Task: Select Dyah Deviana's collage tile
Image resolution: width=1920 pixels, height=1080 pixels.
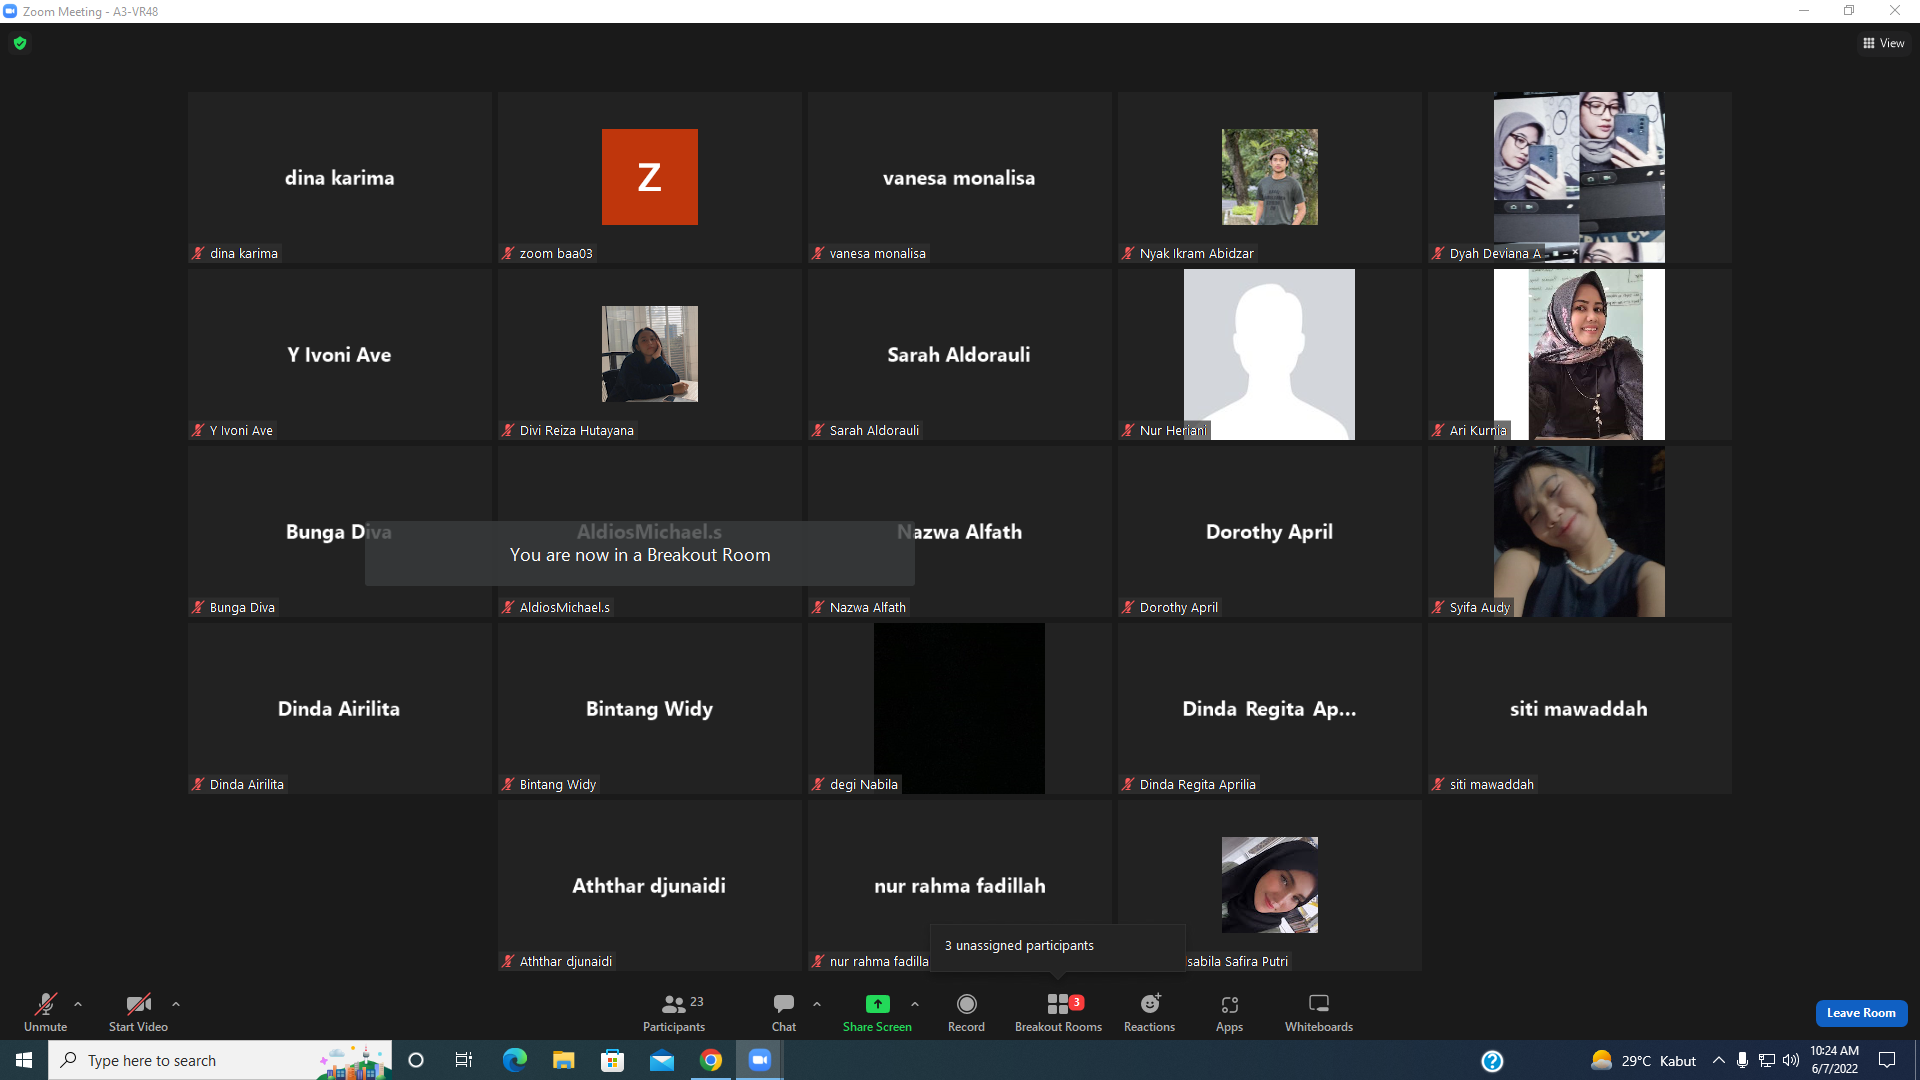Action: [1580, 177]
